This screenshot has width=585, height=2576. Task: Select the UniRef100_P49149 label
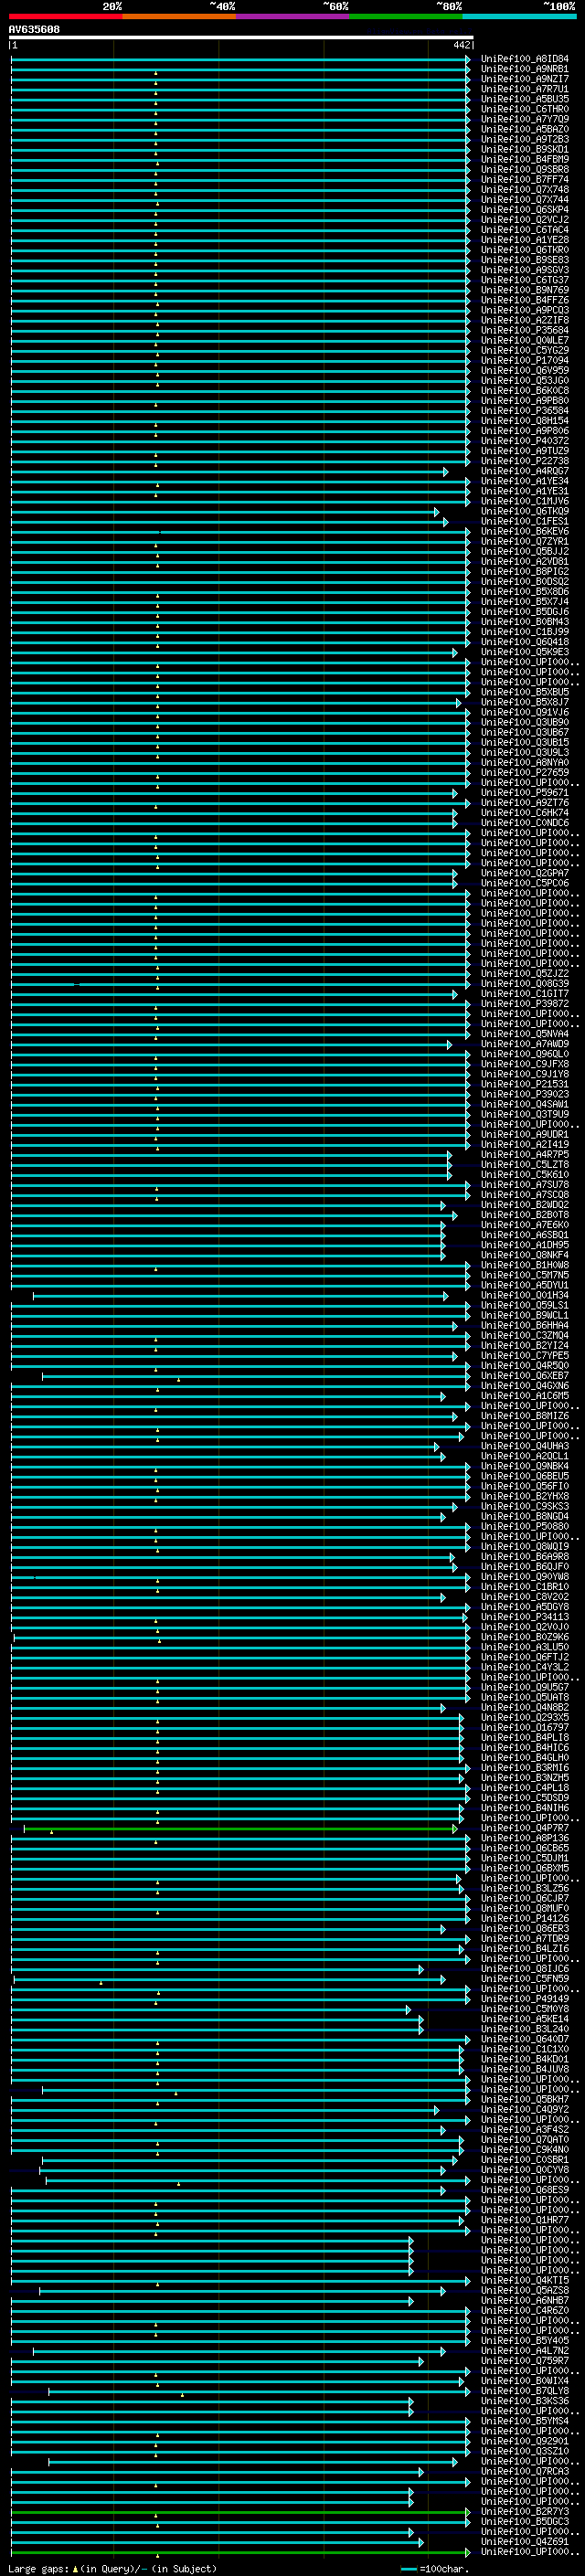click(524, 1999)
